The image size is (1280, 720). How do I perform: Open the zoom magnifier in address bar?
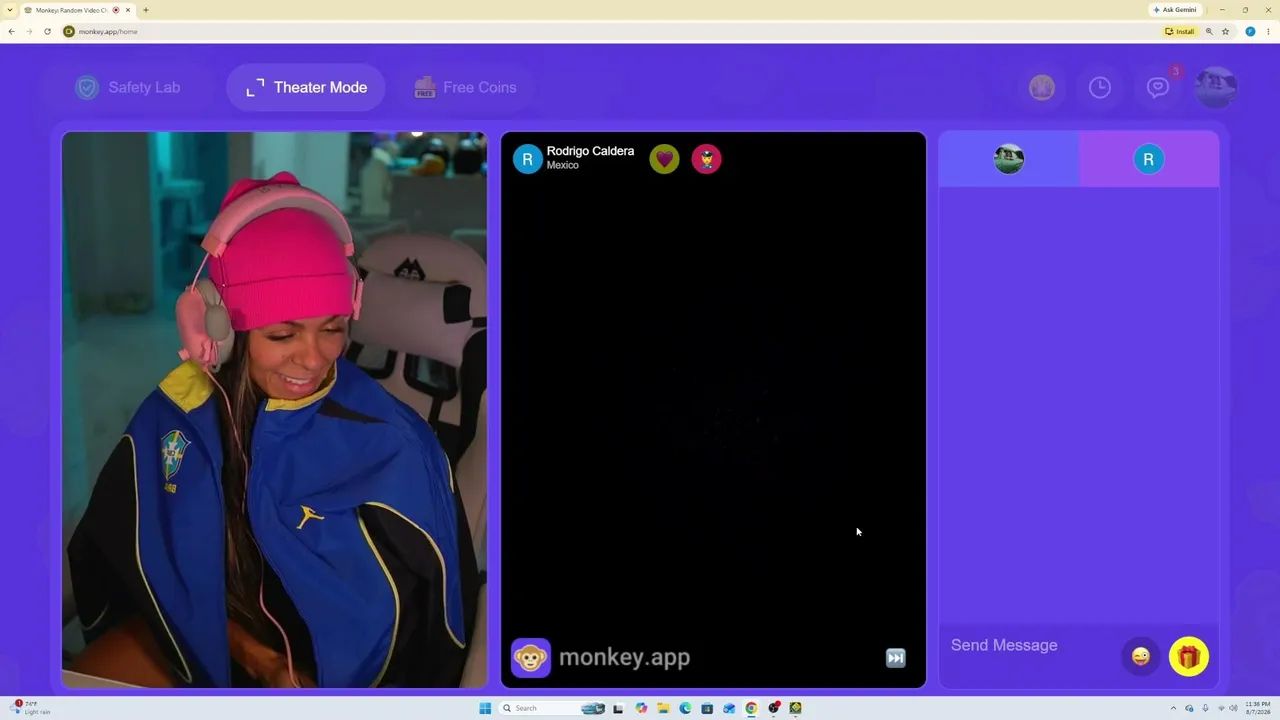(1209, 31)
